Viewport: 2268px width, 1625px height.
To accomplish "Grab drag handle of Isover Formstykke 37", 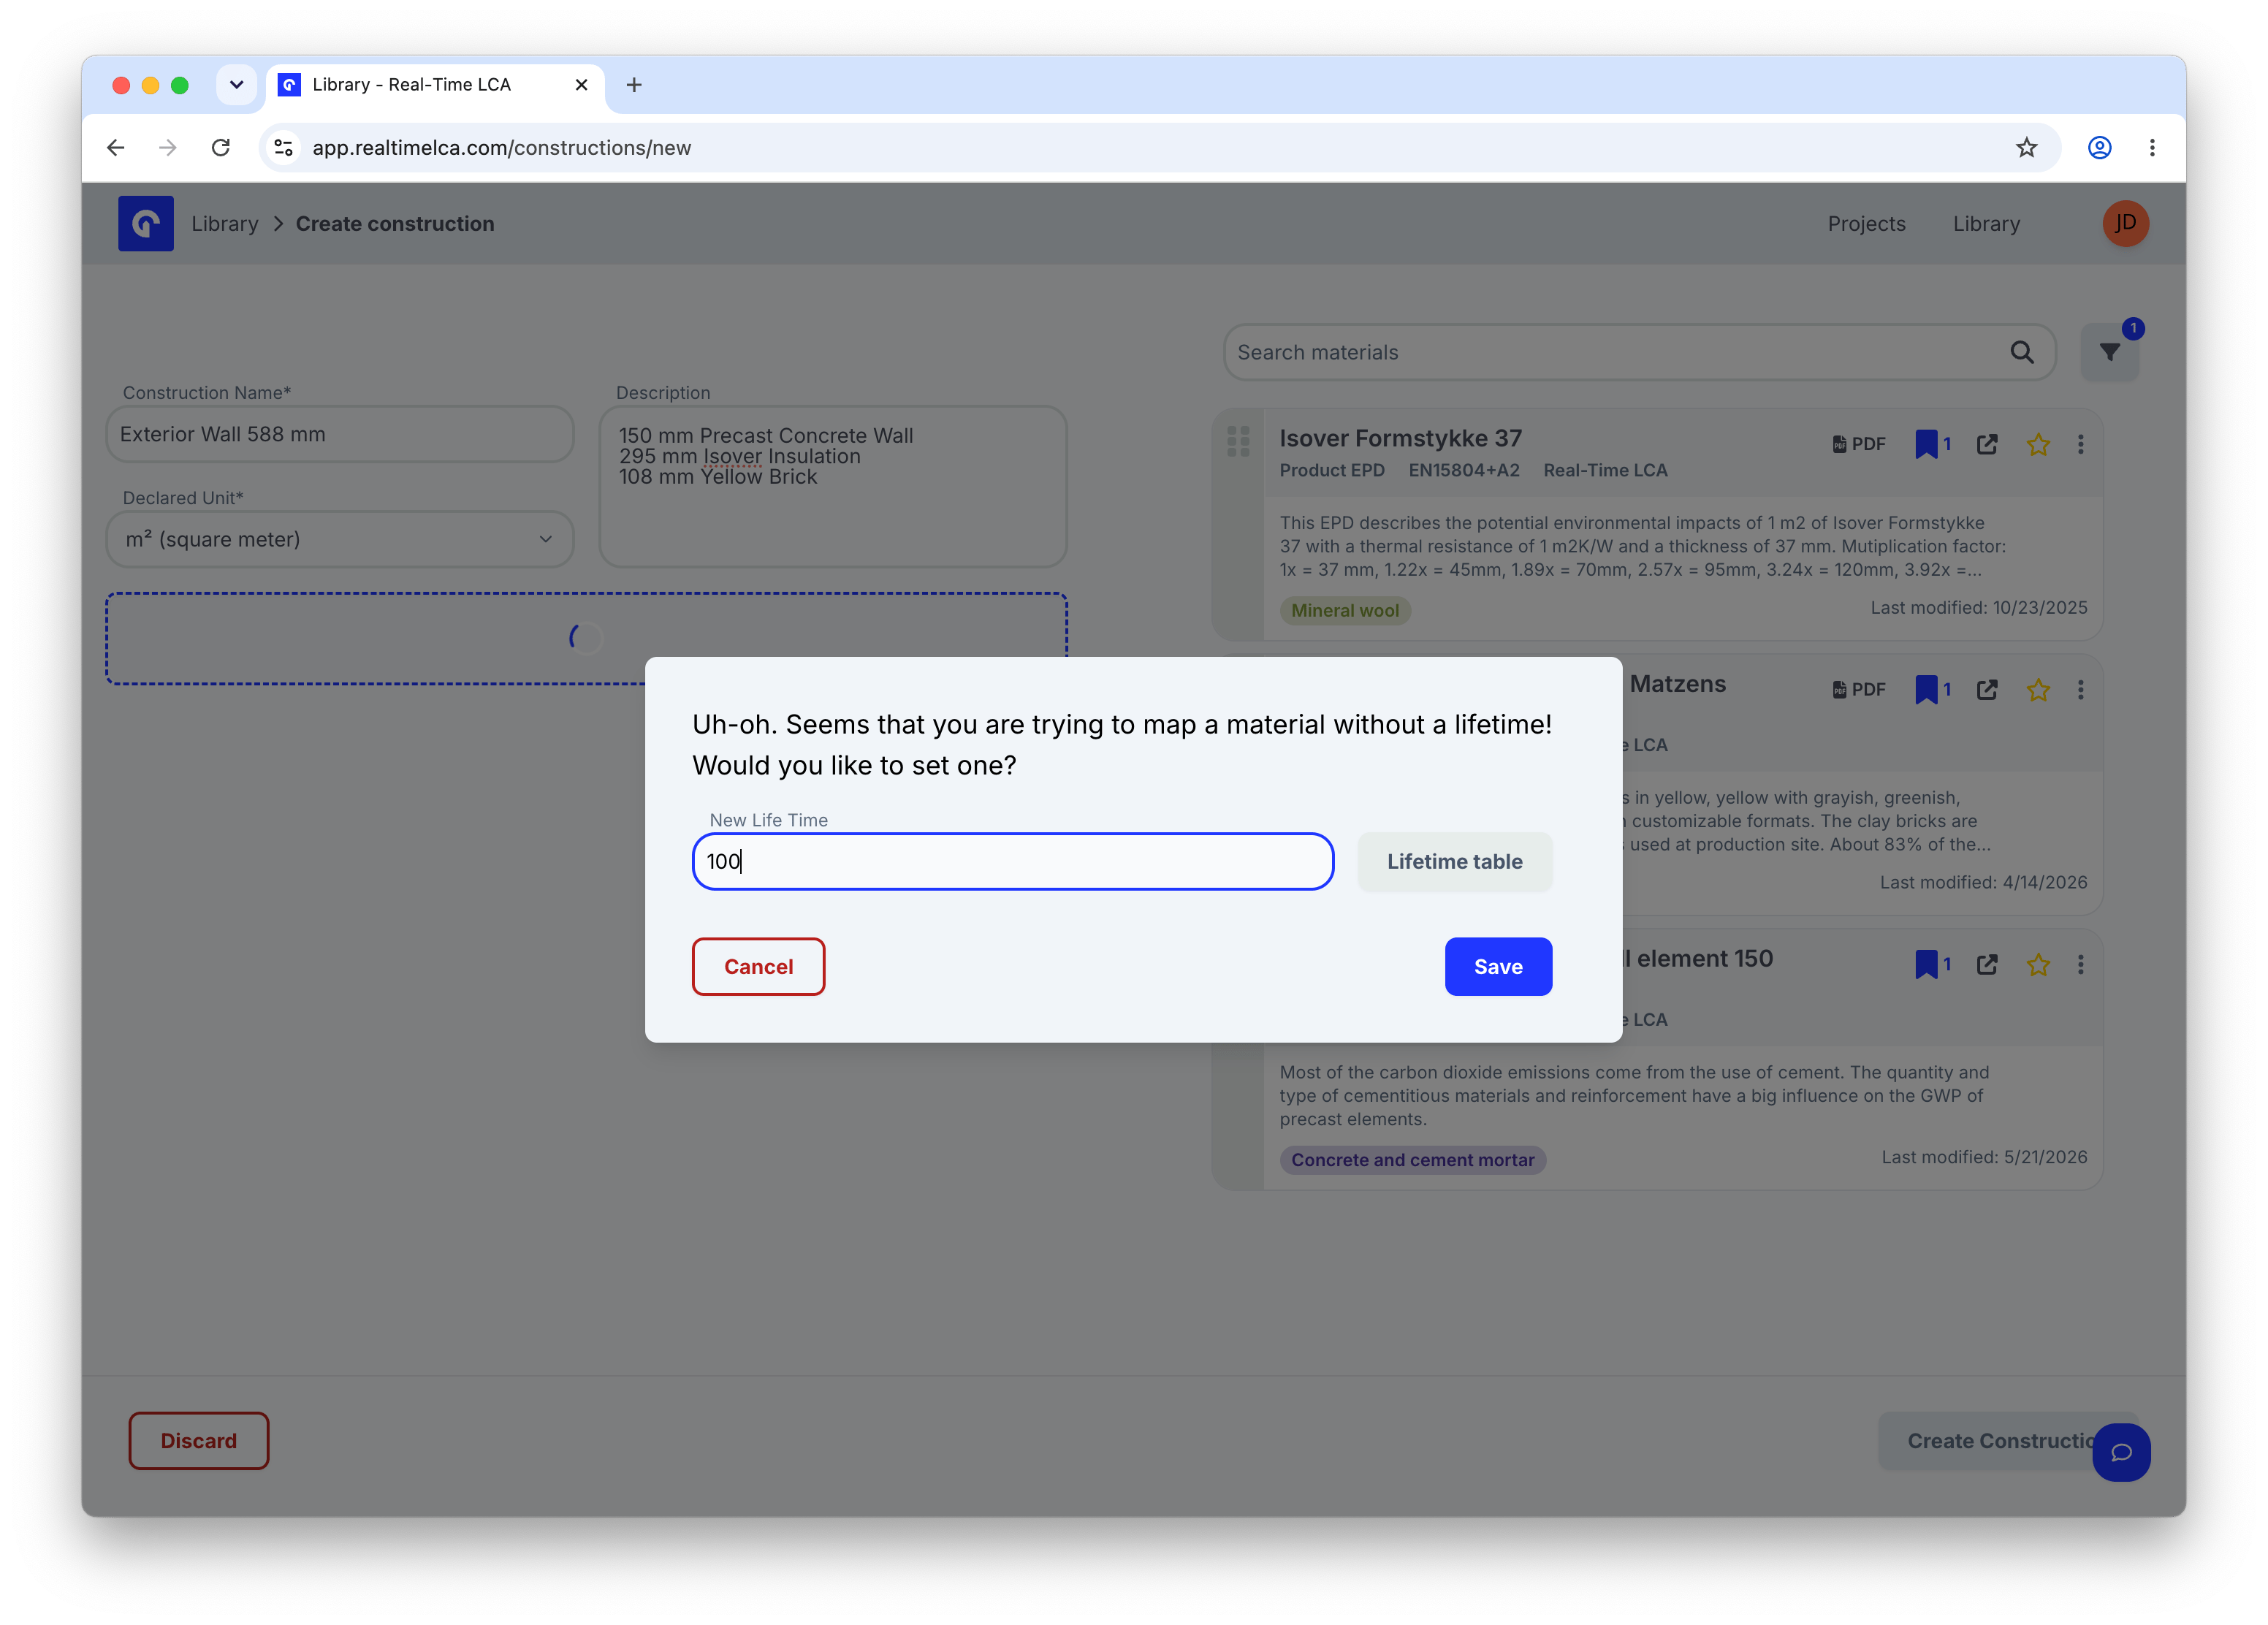I will pos(1237,441).
